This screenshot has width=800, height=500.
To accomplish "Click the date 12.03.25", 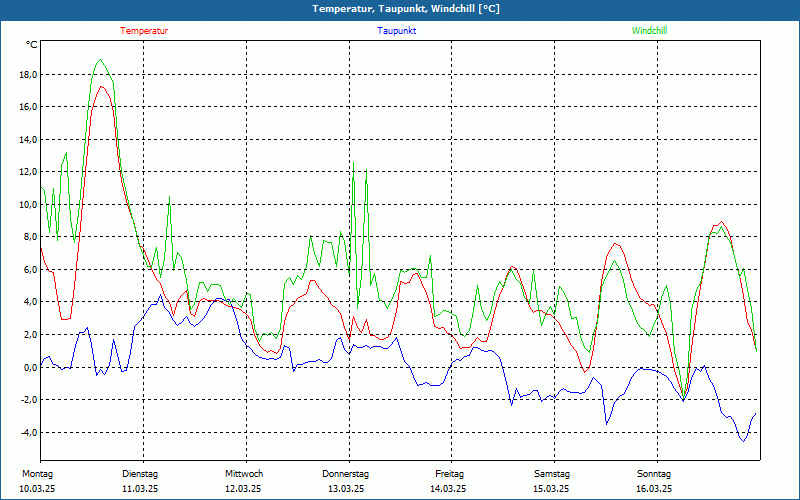I will (x=243, y=489).
